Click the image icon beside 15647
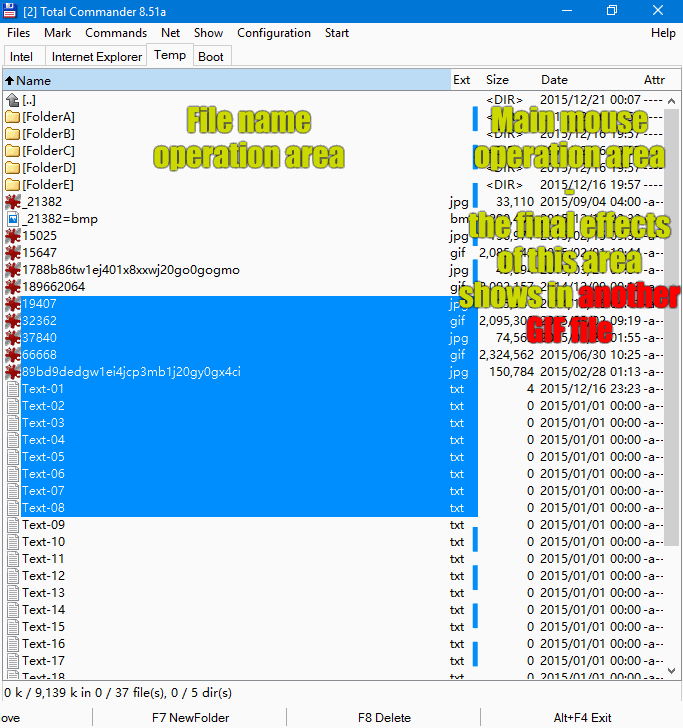Image resolution: width=683 pixels, height=728 pixels. click(13, 253)
